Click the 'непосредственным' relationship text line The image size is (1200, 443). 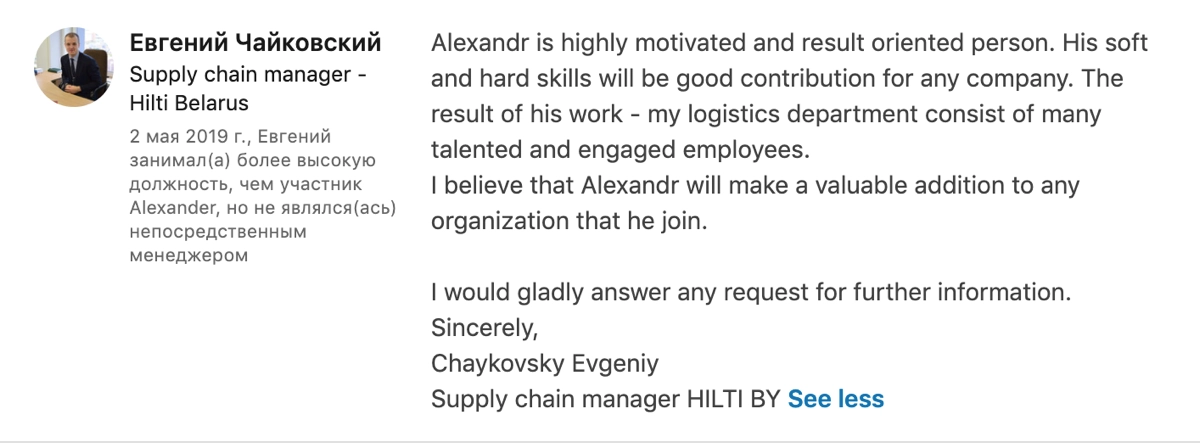217,232
